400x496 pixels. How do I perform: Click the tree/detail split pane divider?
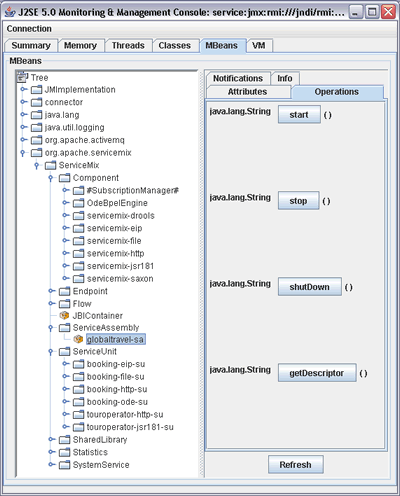[202, 273]
